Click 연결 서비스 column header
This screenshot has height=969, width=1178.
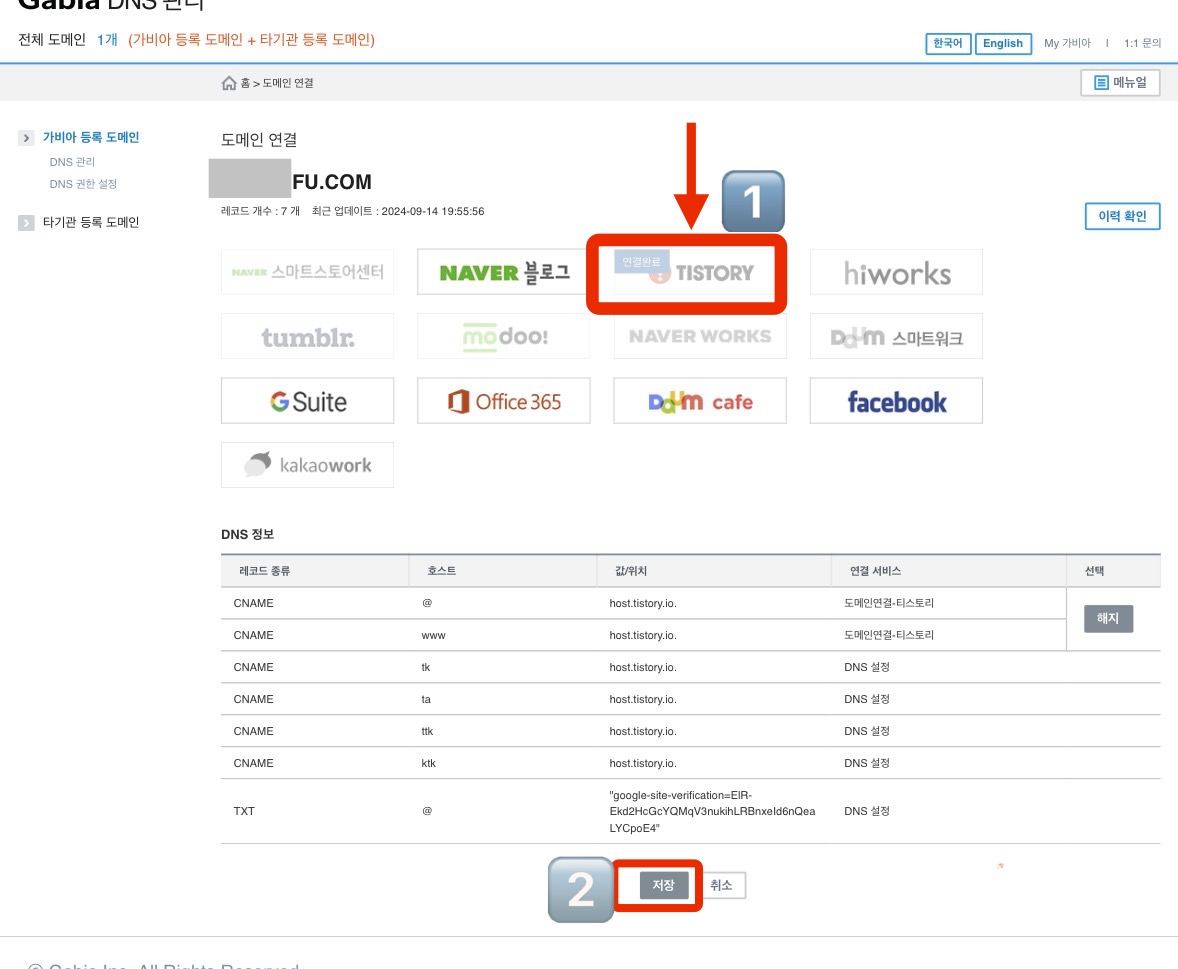click(x=875, y=571)
